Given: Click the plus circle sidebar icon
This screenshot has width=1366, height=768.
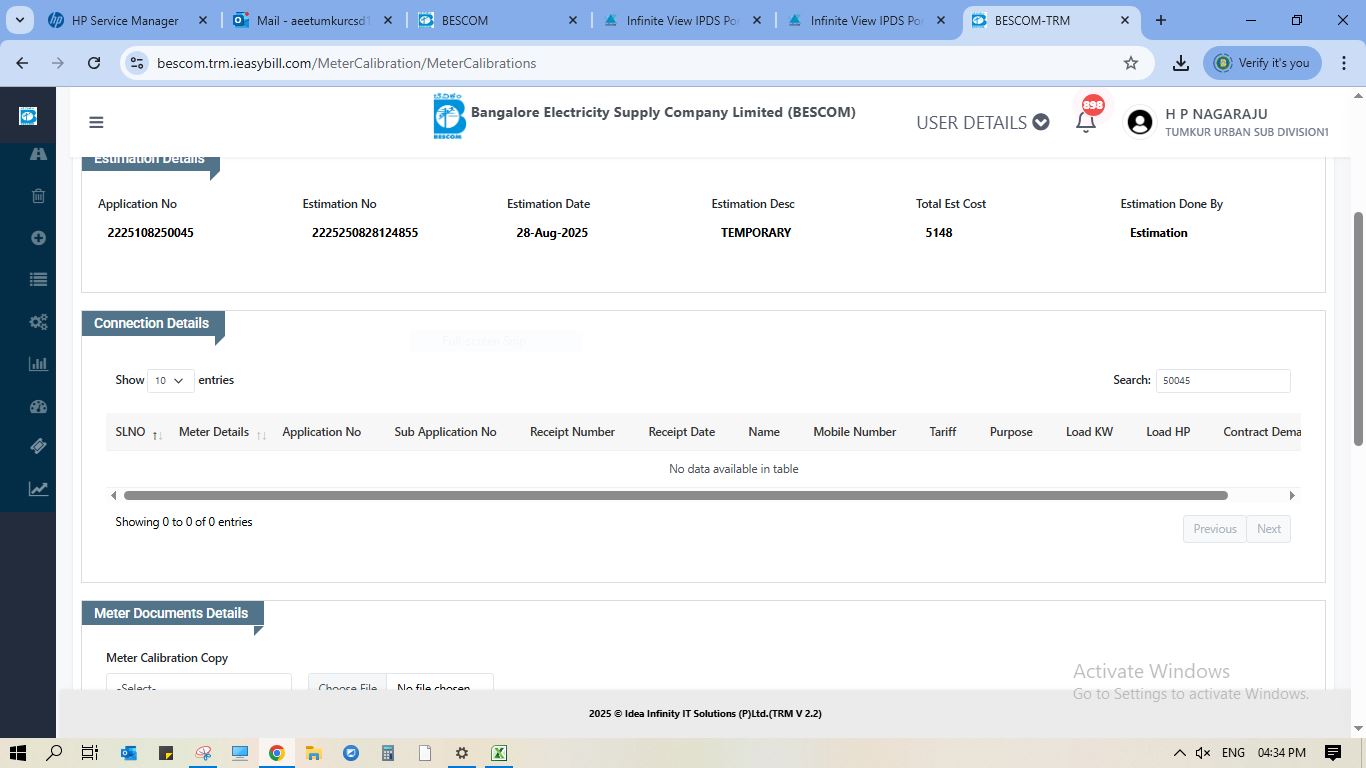Looking at the screenshot, I should click(38, 238).
